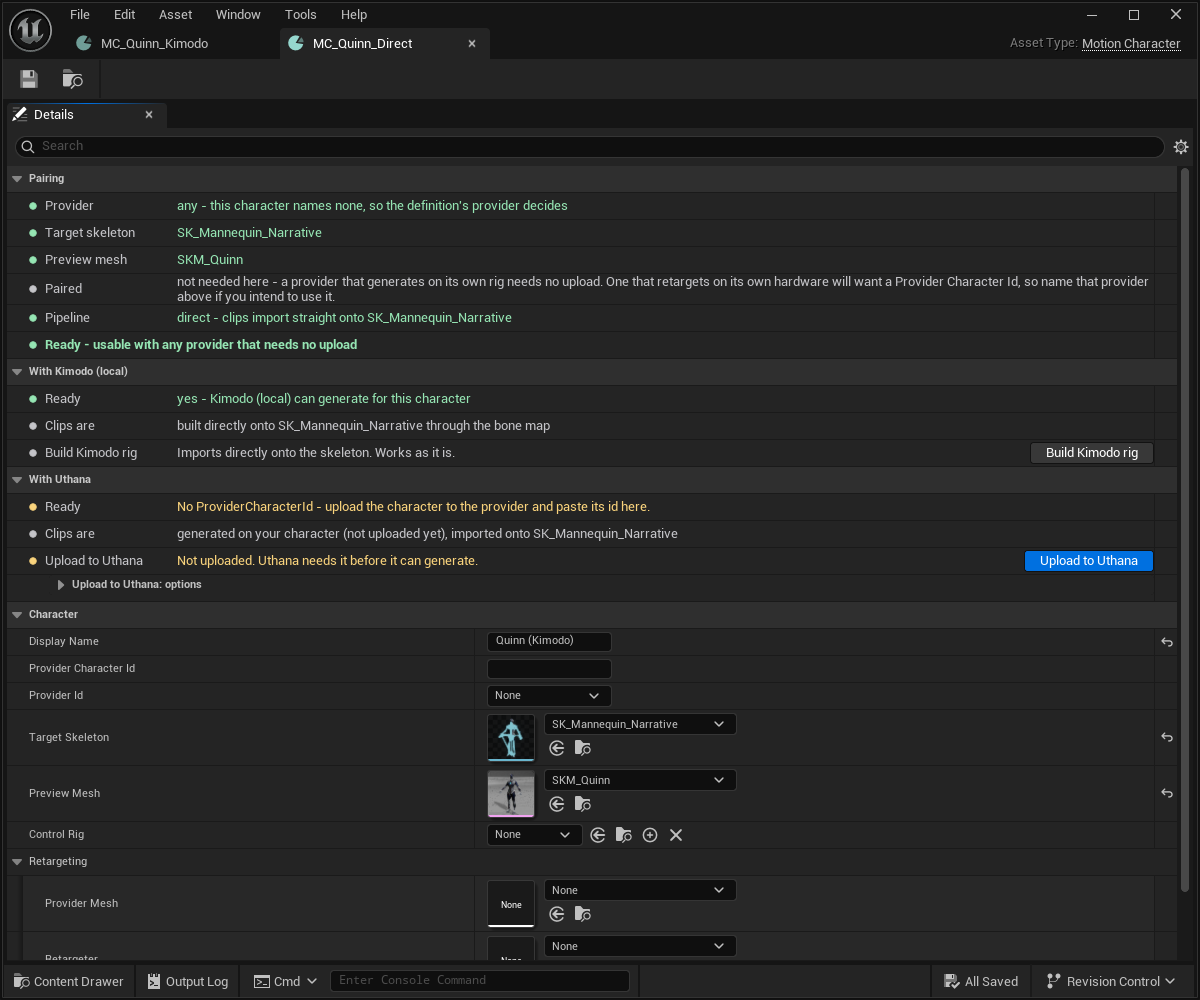Open the Revision Control menu
The height and width of the screenshot is (1000, 1200).
click(1111, 981)
